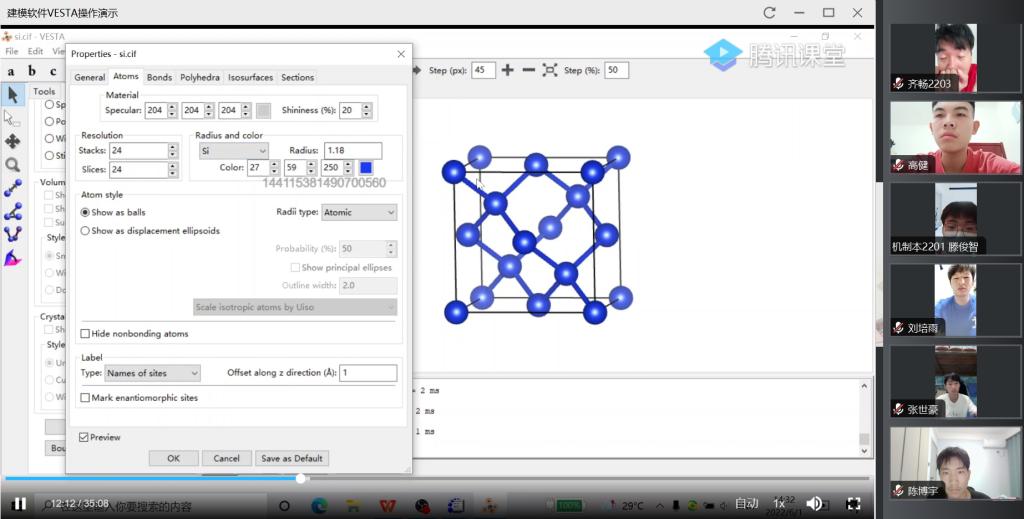Click the OK button
1024x519 pixels.
click(173, 458)
